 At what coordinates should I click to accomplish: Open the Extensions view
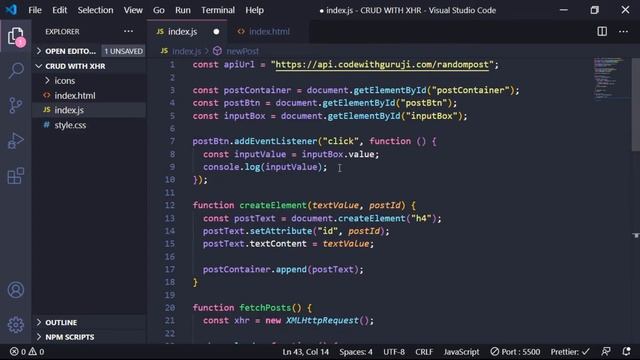(16, 176)
